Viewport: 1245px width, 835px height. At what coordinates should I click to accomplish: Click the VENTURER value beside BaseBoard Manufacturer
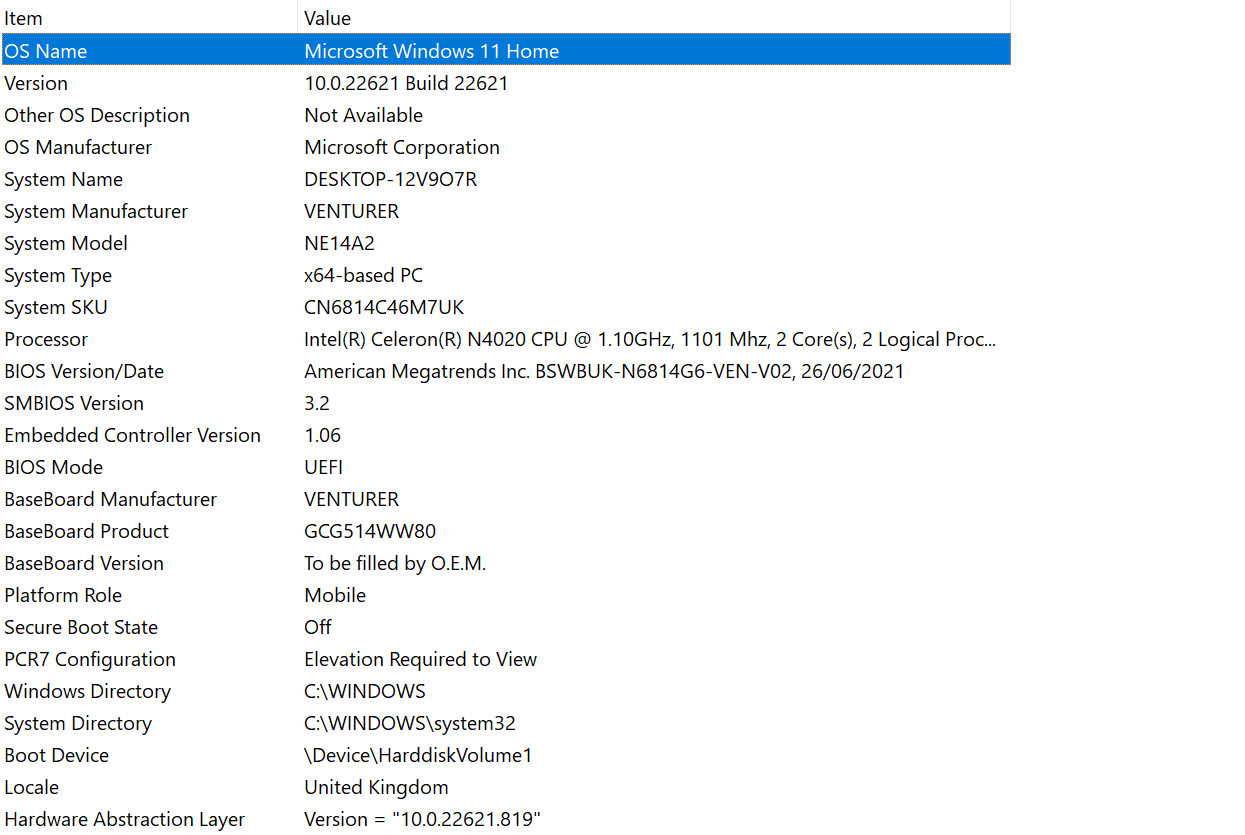[x=351, y=499]
